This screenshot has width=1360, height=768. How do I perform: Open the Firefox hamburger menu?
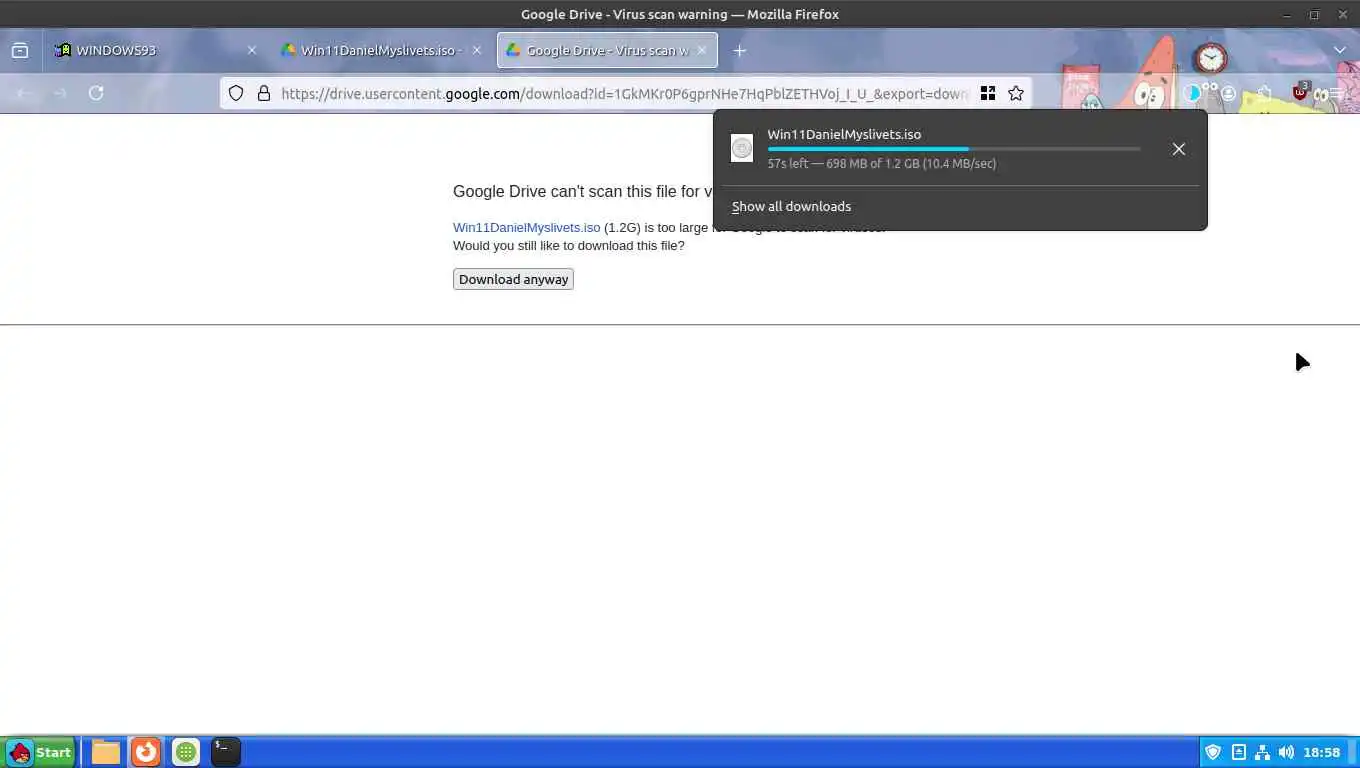click(x=1336, y=93)
